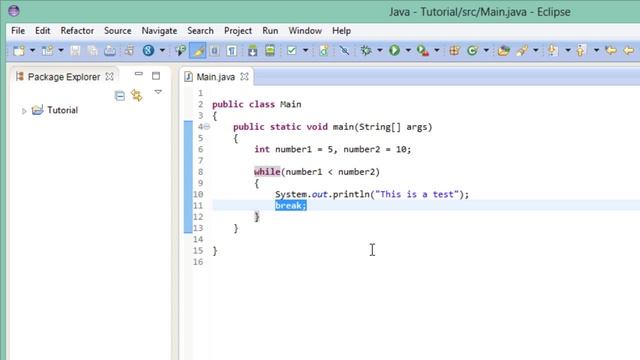Open dropdown next to blue 8 icon
Viewport: 640px width, 360px height.
tap(162, 51)
